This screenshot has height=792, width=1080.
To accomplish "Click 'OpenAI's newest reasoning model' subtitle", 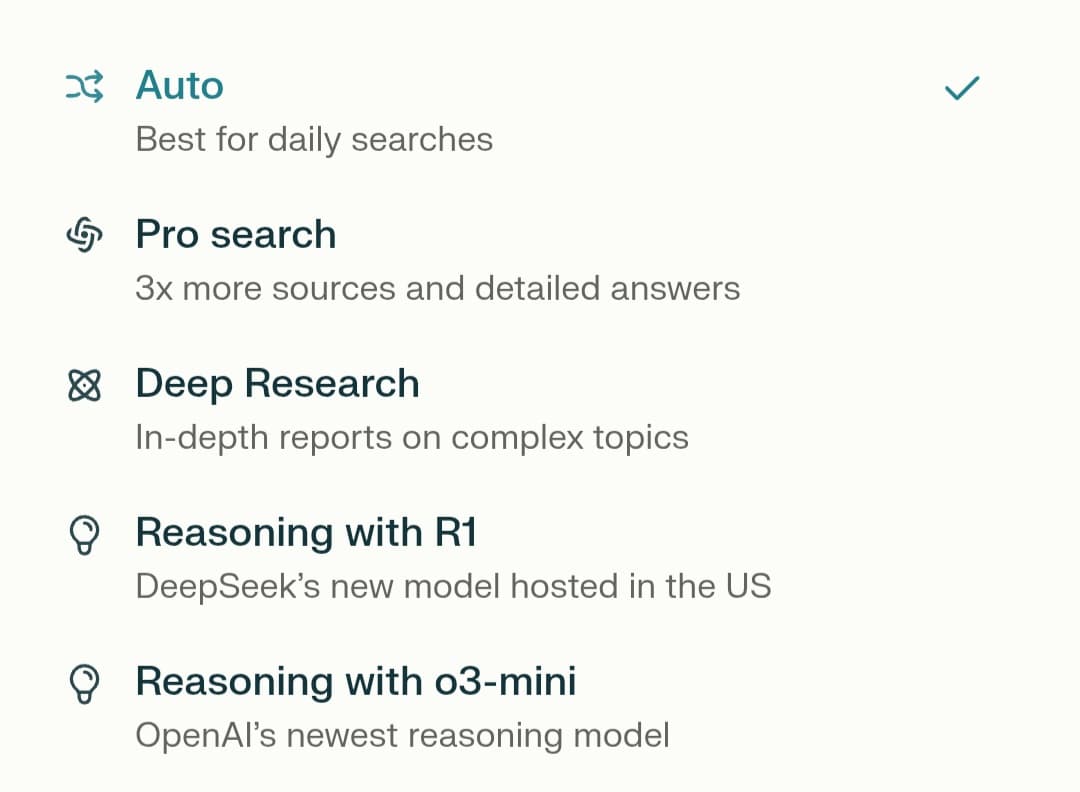I will [x=402, y=735].
